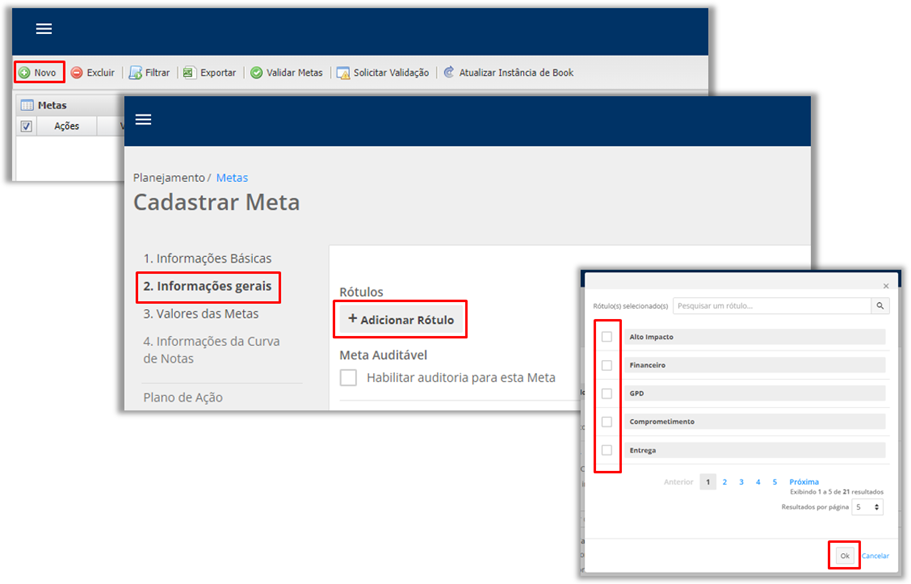Screen dimensions: 911x584
Task: Go to step 2. Informações gerais
Action: (207, 286)
